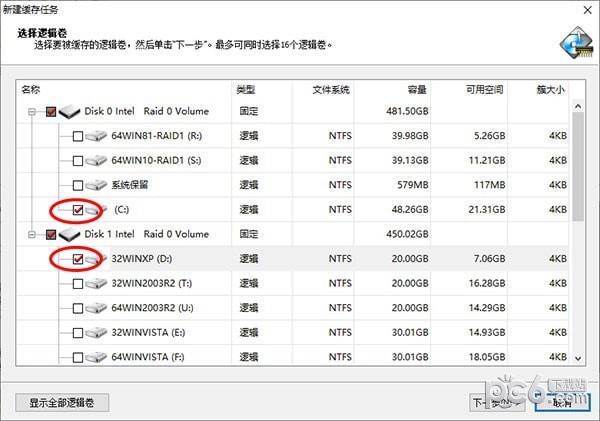Click the 64WIN10-RAID1 (S:) volume icon
This screenshot has height=421, width=600.
point(96,160)
